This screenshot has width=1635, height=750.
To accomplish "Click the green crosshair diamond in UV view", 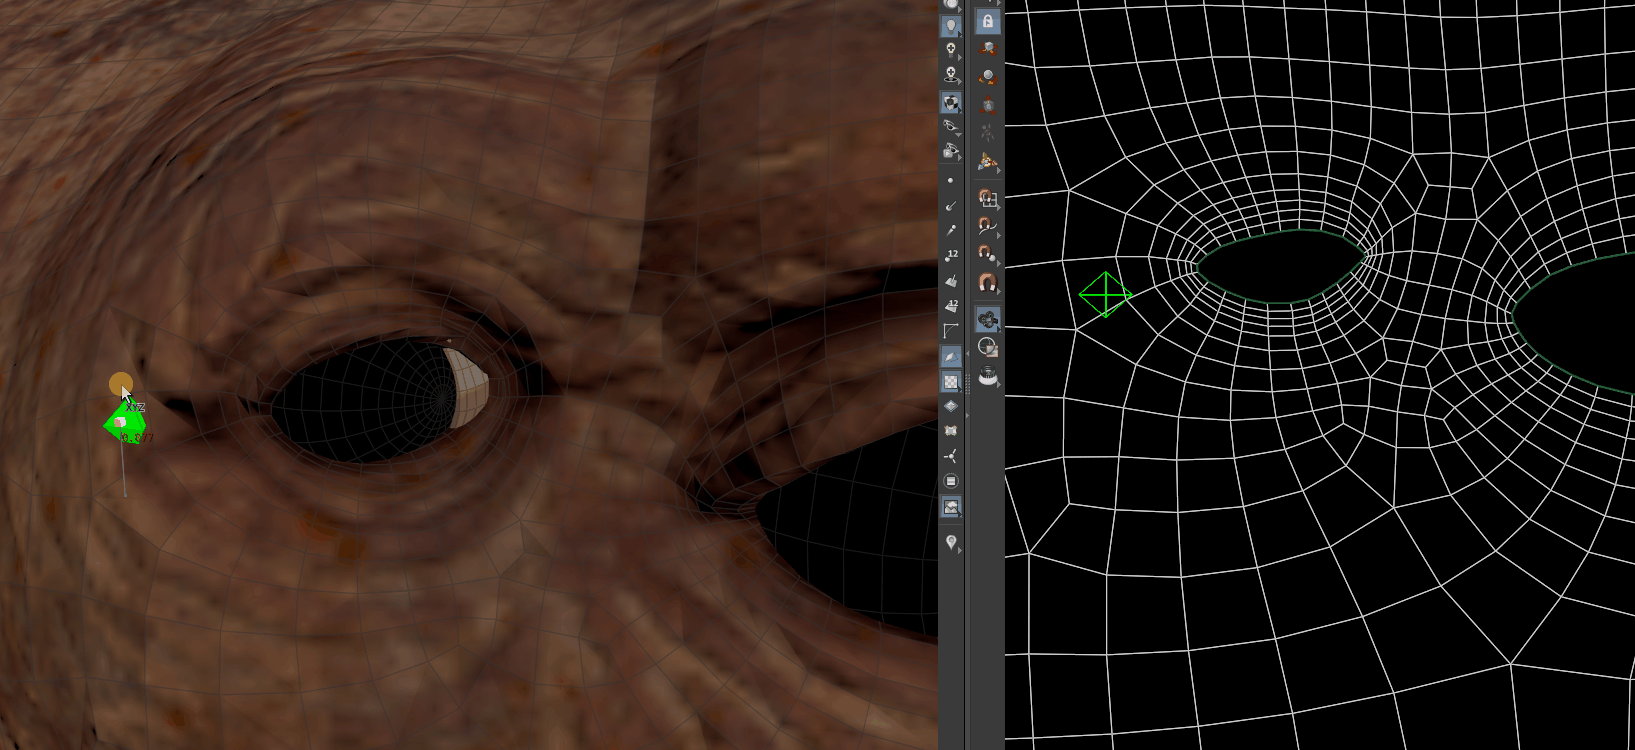I will (x=1106, y=295).
